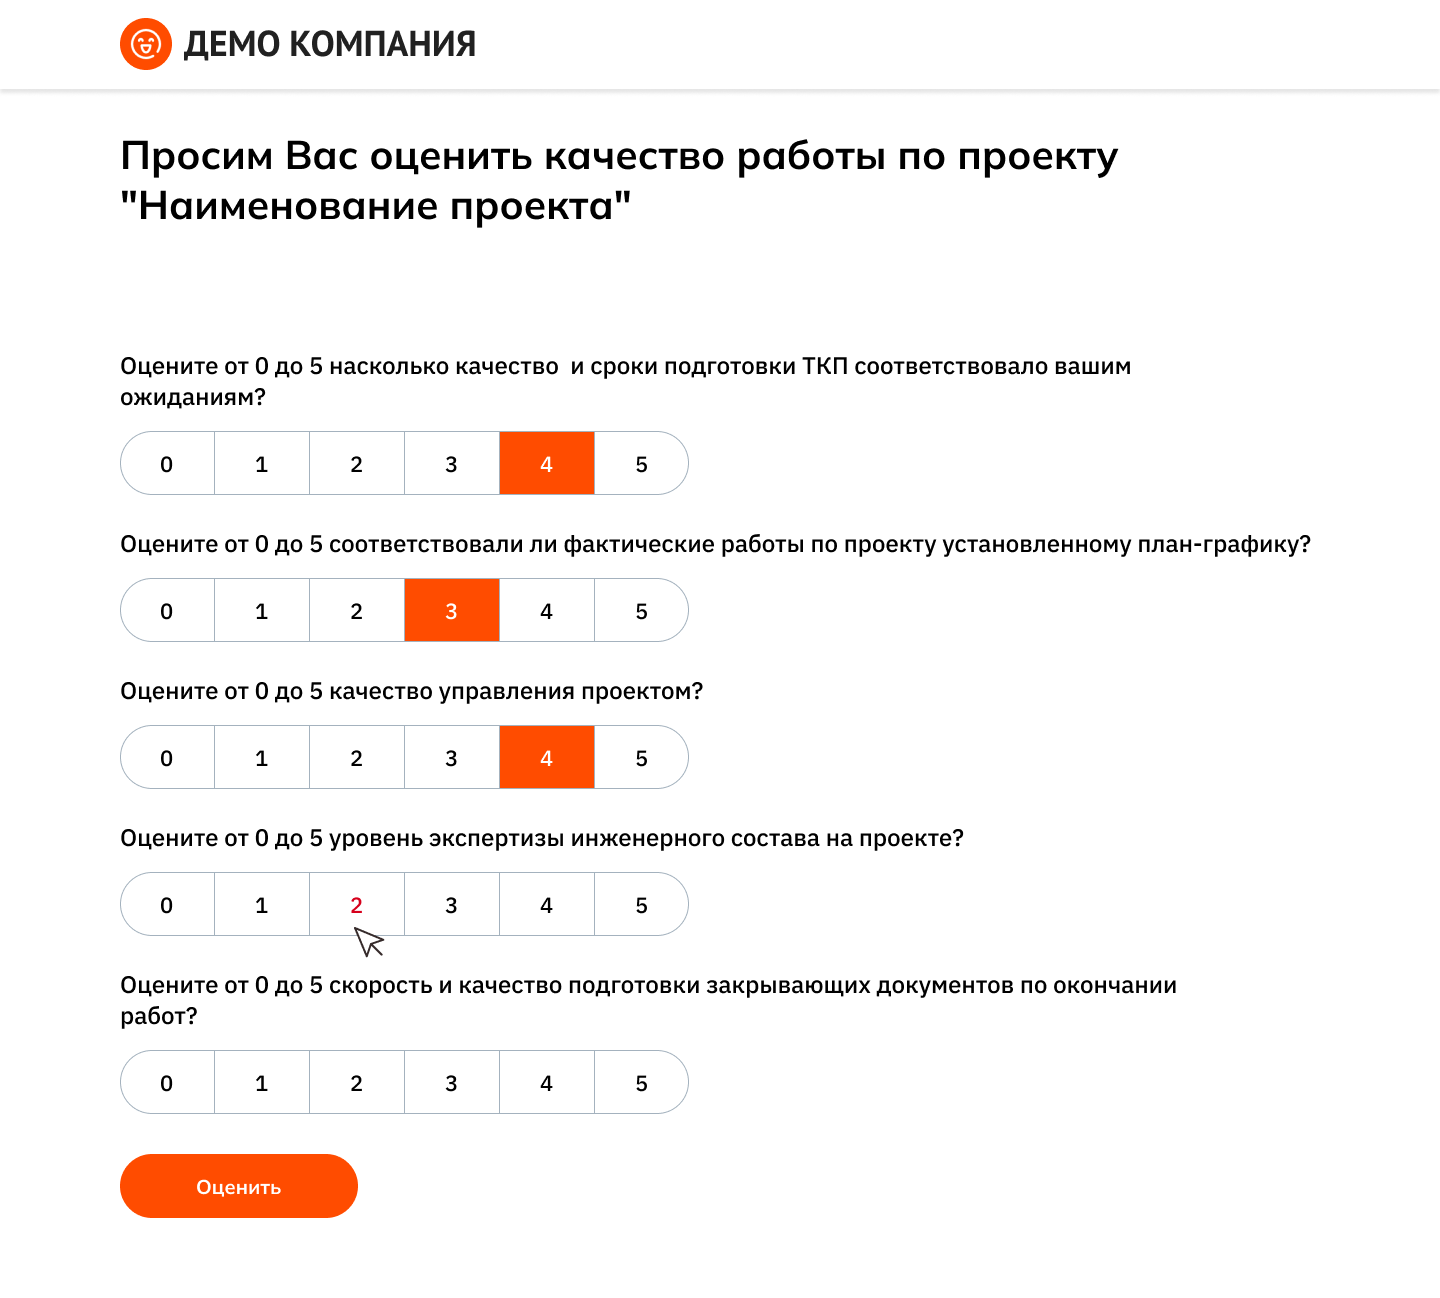Click the highlighted rating 4 for управление проектом
The image size is (1440, 1298).
coord(546,757)
